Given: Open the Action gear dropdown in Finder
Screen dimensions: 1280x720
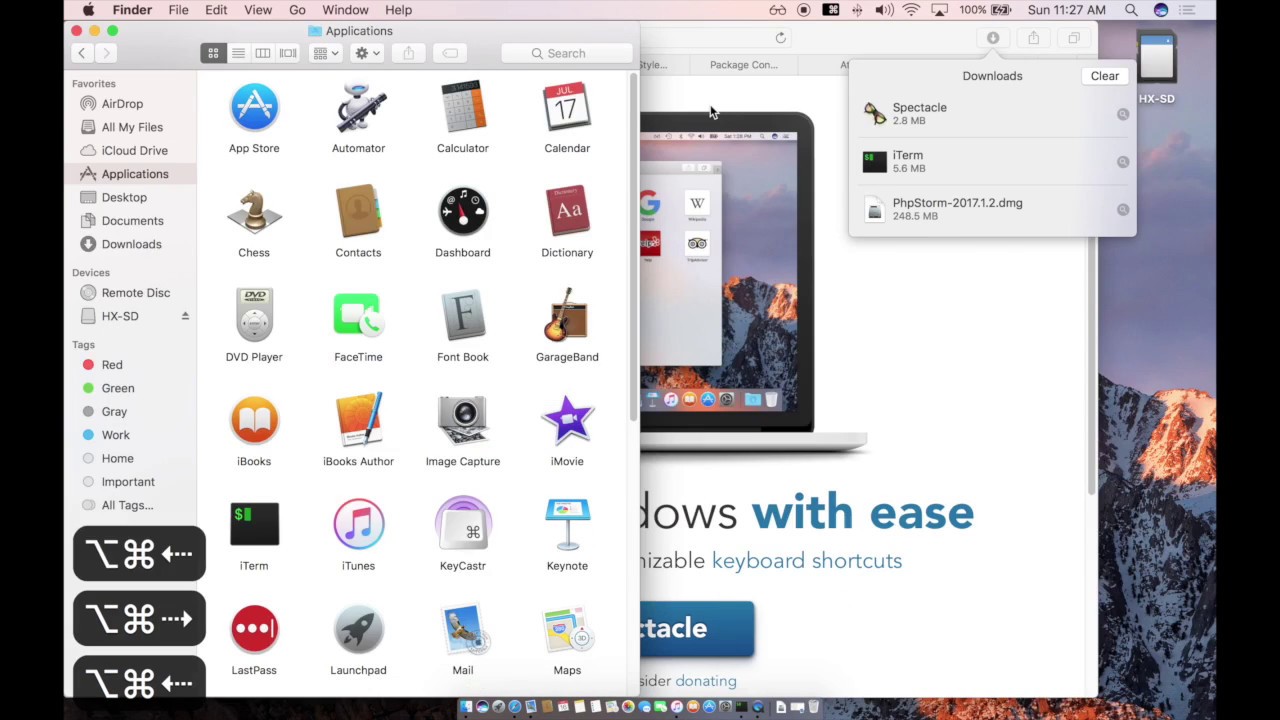Looking at the screenshot, I should (367, 53).
